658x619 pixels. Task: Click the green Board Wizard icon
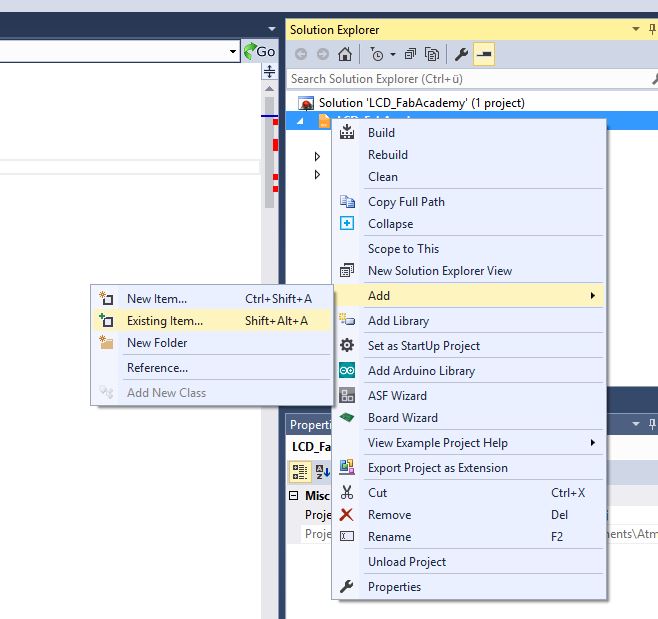point(347,418)
